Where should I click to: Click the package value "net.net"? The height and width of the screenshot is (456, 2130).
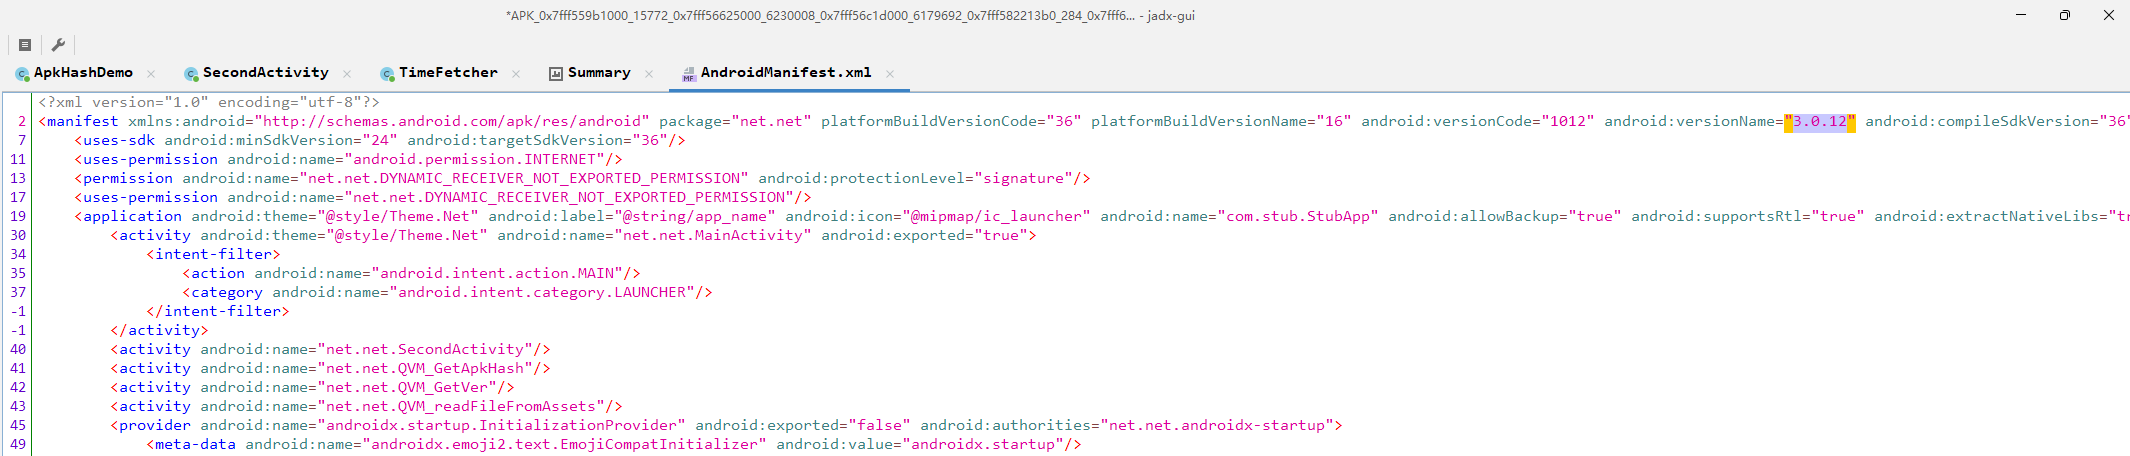tap(771, 122)
